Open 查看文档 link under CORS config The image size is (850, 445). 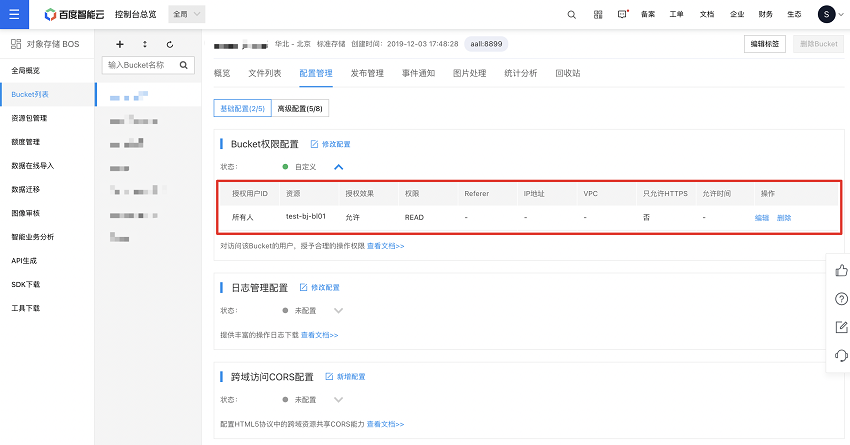click(x=385, y=424)
